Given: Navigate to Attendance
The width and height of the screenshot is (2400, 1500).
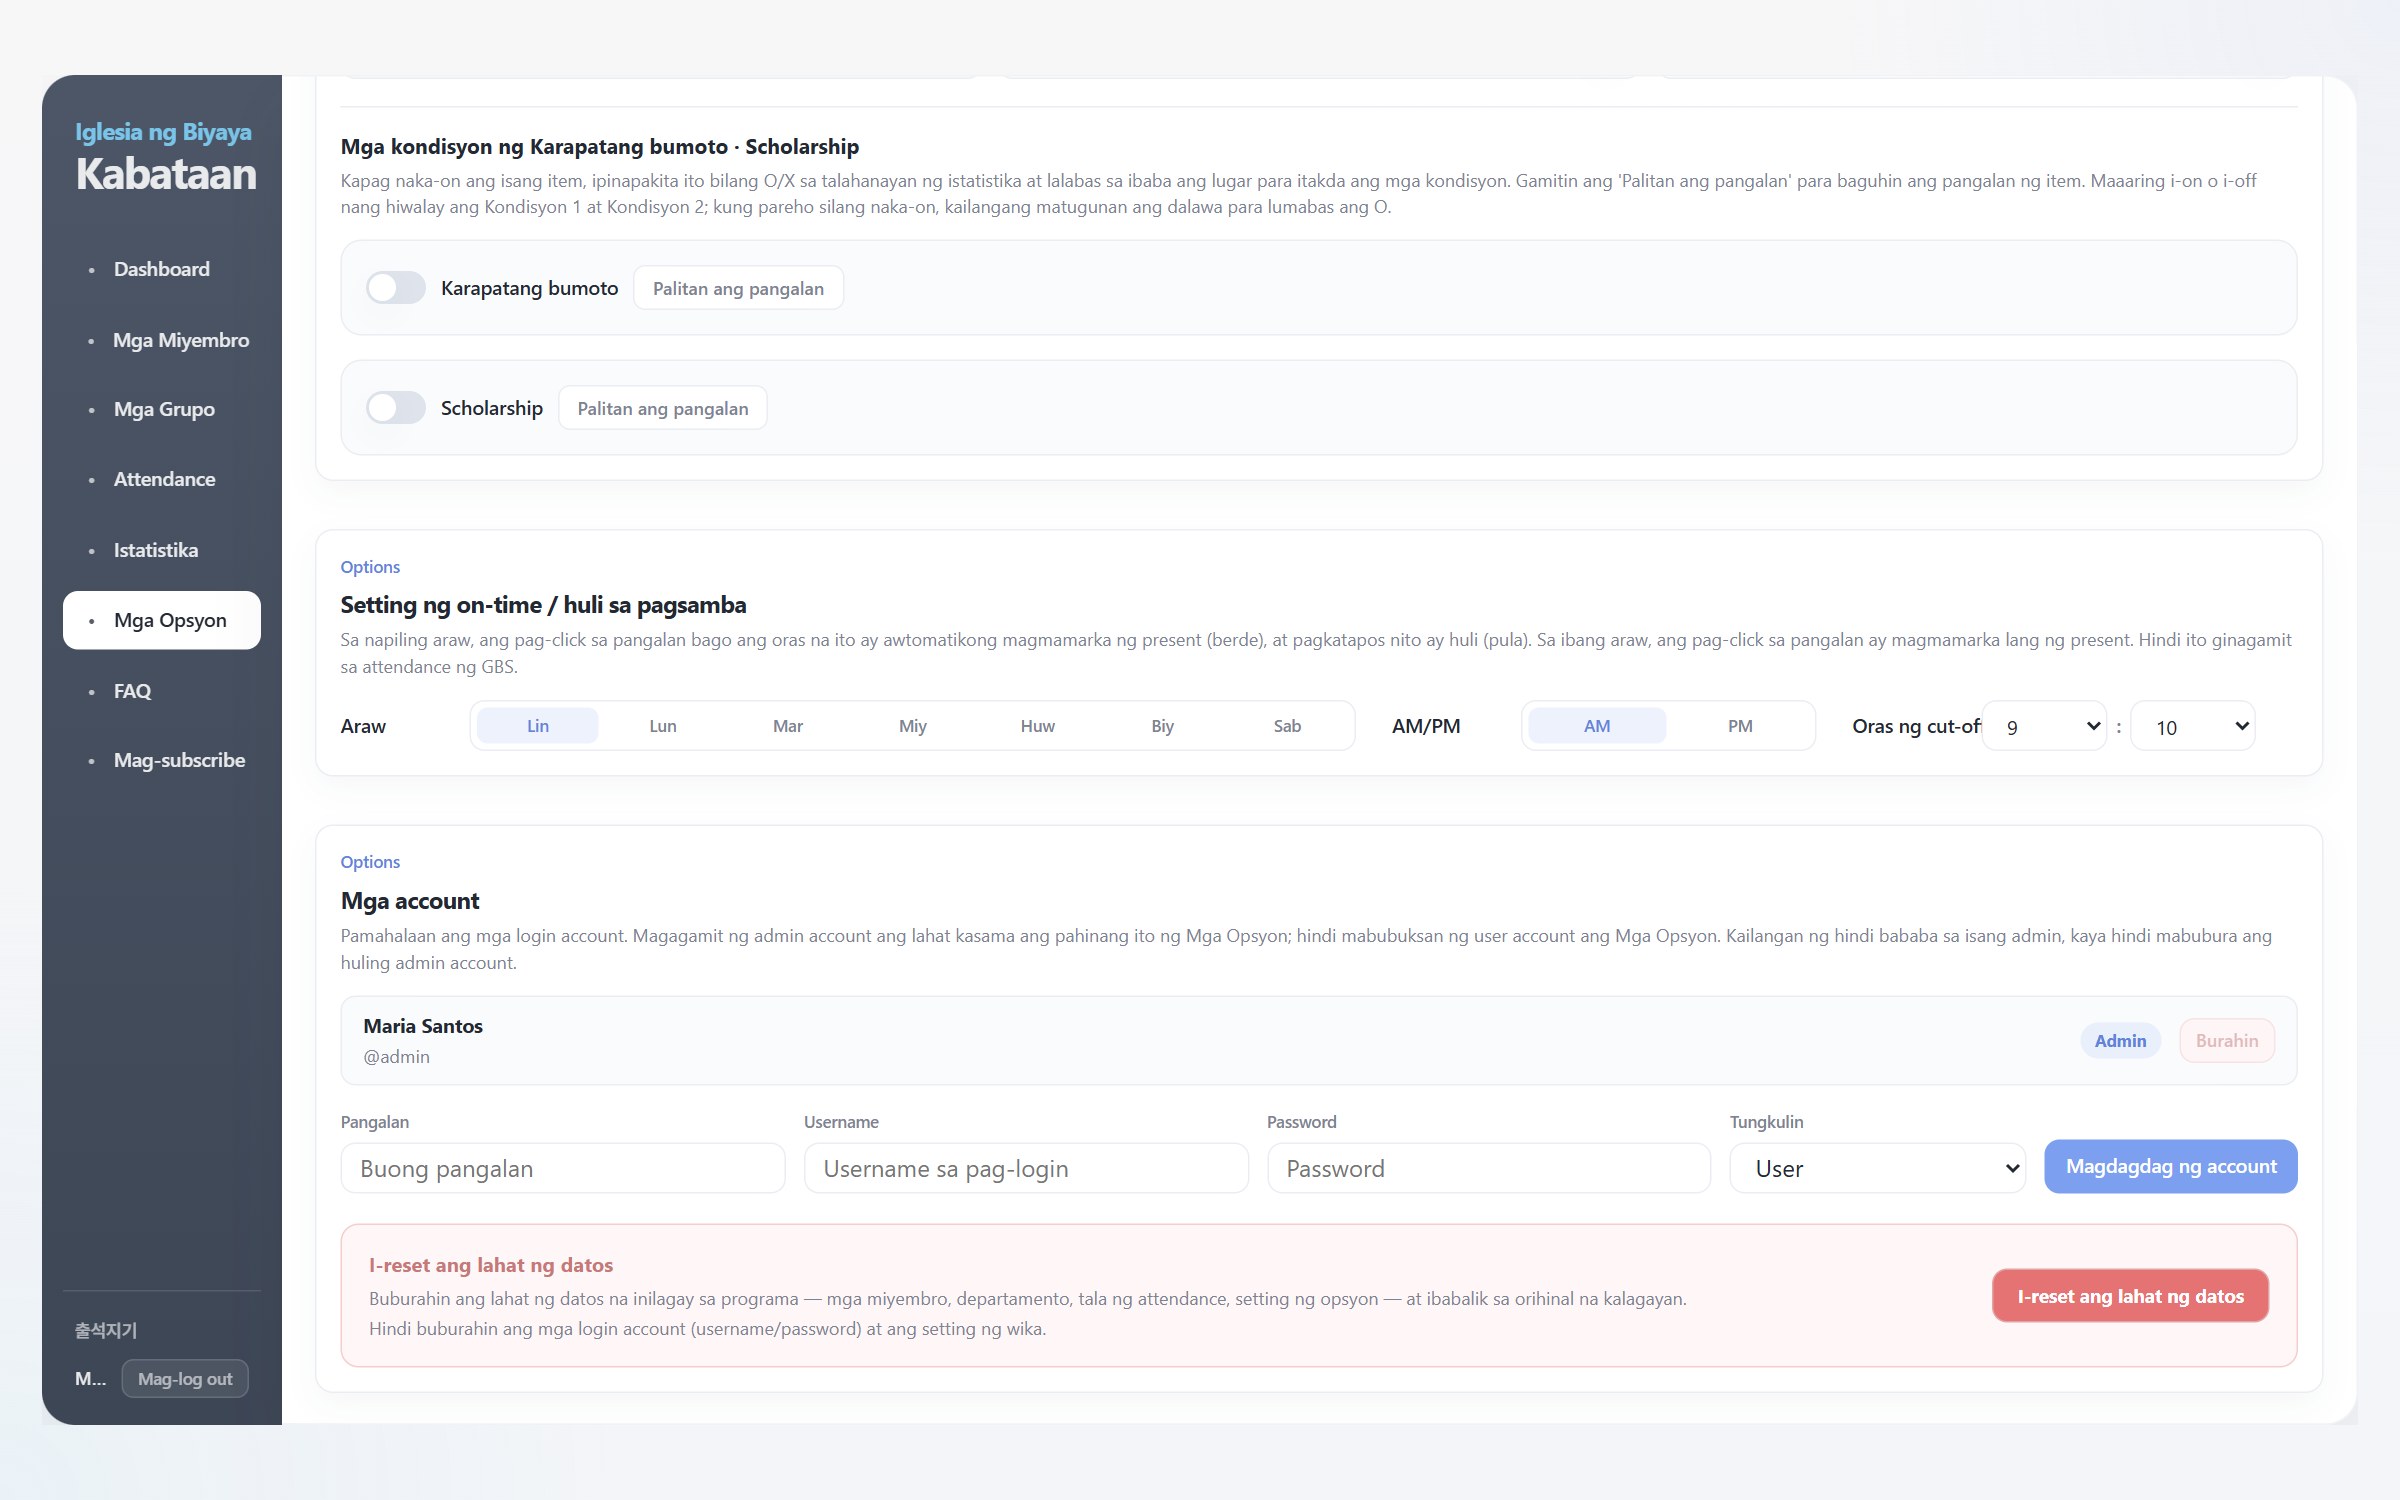Looking at the screenshot, I should [x=162, y=479].
